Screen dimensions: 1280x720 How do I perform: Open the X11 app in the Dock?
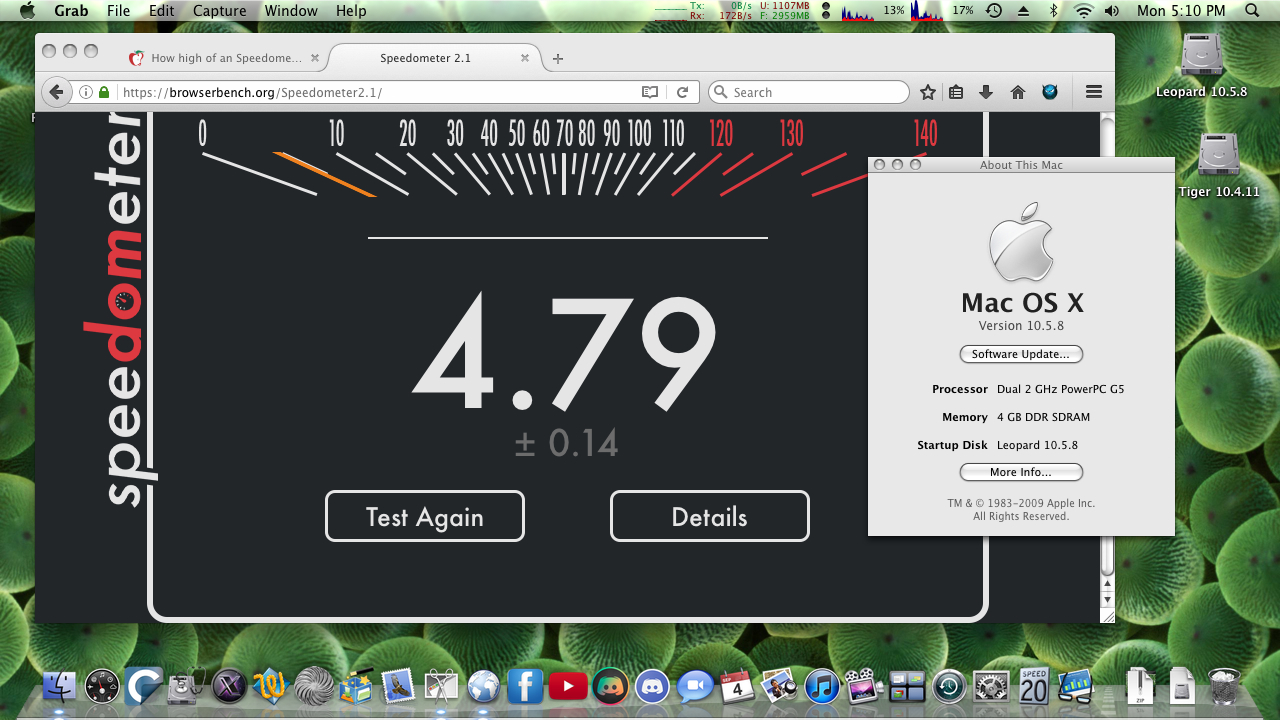point(230,686)
